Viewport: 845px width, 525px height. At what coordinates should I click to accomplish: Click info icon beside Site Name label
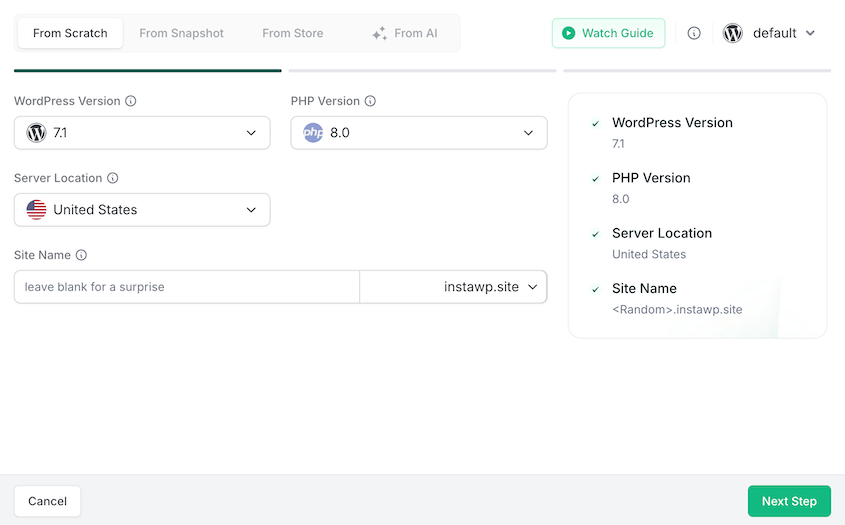coord(81,255)
